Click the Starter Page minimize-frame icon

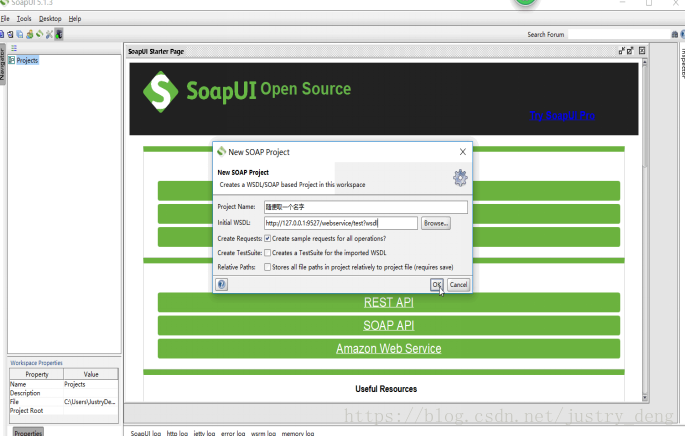[x=622, y=51]
